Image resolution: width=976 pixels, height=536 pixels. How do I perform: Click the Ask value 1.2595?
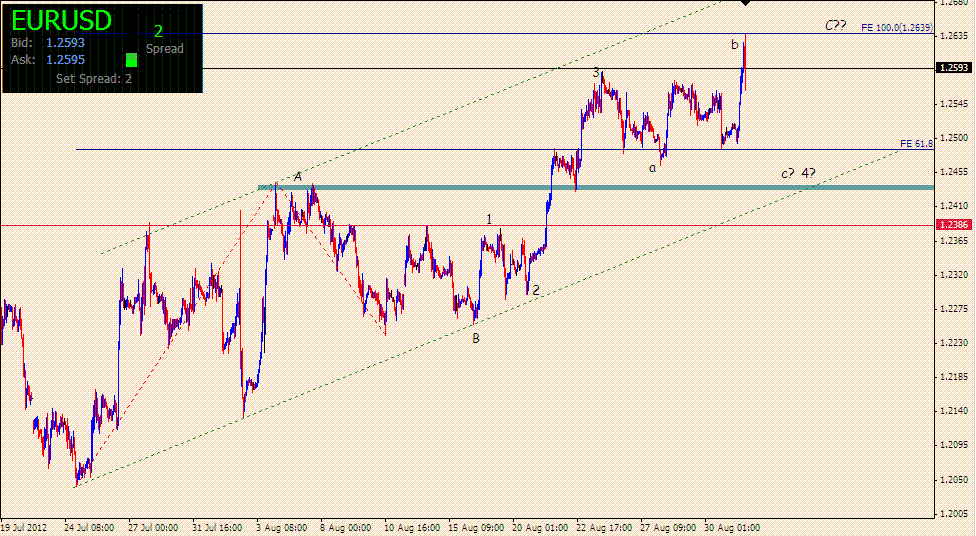point(65,60)
